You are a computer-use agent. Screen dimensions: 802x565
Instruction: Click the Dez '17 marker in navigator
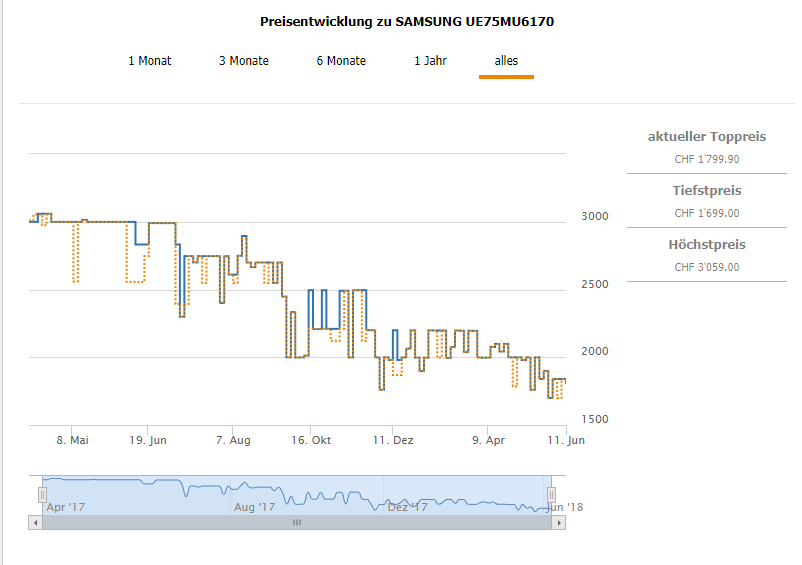407,507
